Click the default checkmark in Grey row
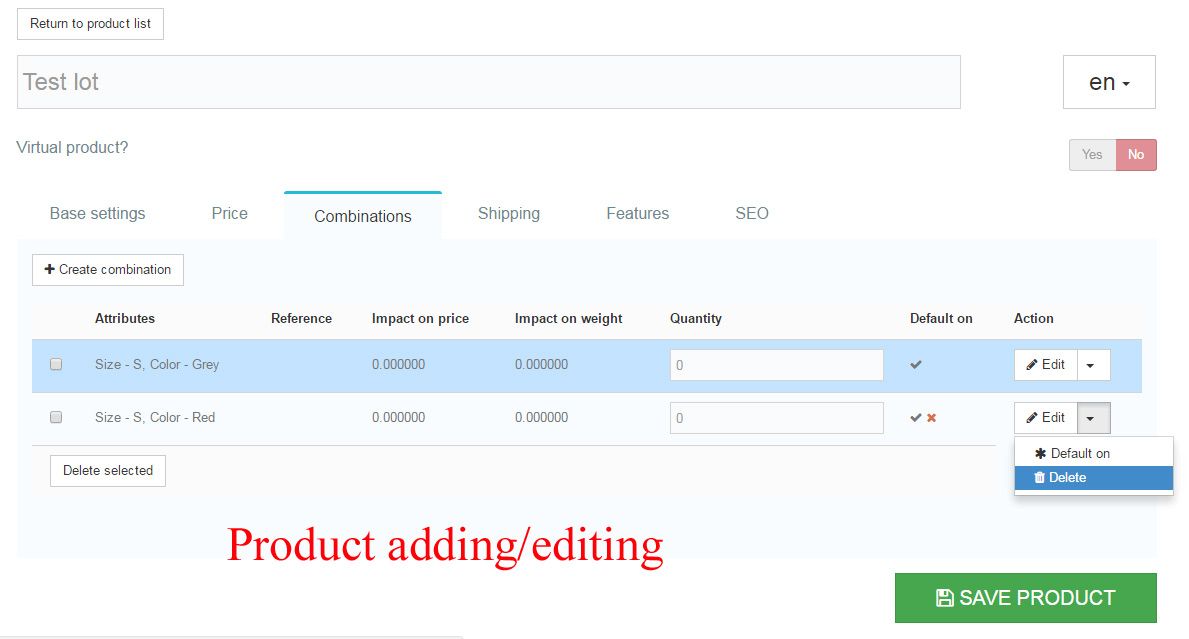Image resolution: width=1189 pixels, height=639 pixels. point(916,365)
